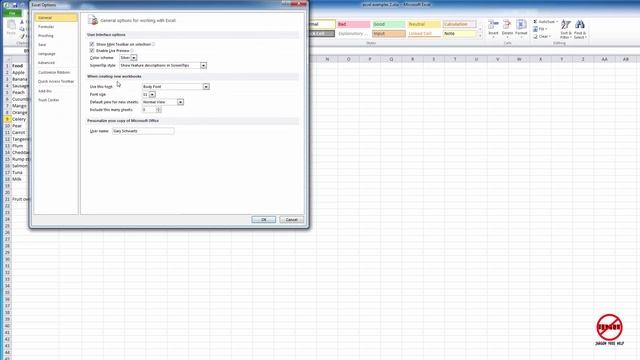Click the Format cells icon
The height and width of the screenshot is (360, 640).
coord(521,24)
